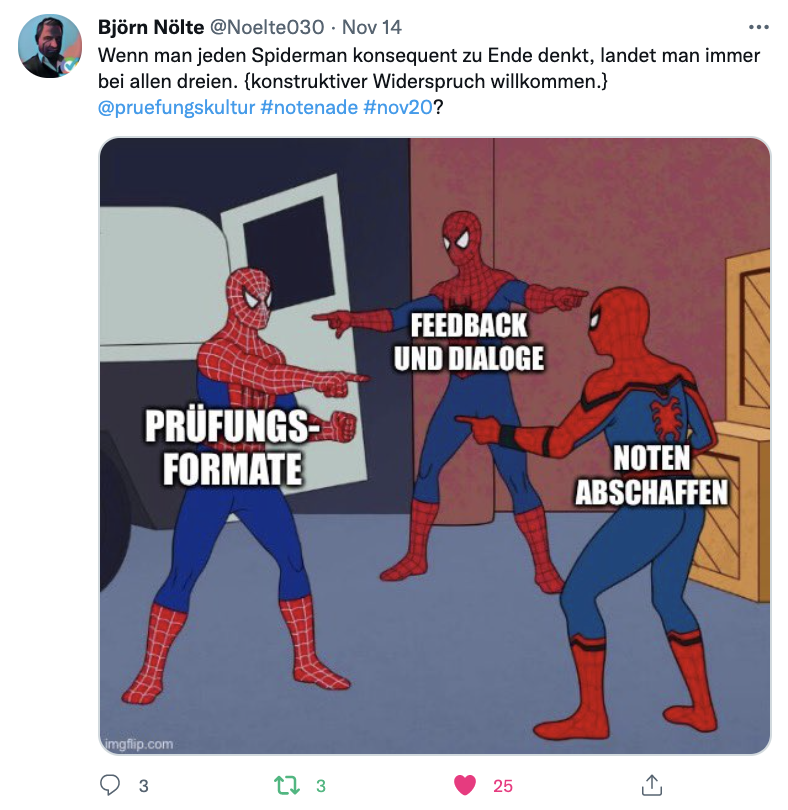
Task: Click the reply speech bubble icon
Action: pyautogui.click(x=110, y=785)
